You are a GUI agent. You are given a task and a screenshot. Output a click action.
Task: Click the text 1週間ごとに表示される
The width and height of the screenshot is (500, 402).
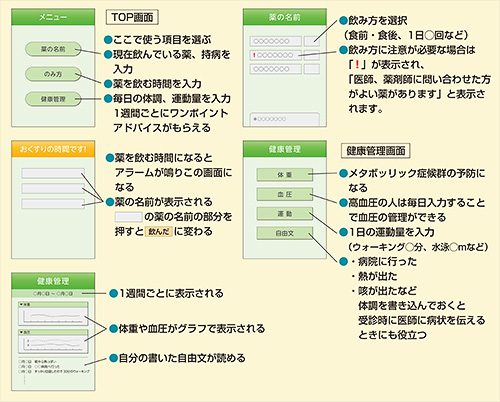pos(171,294)
